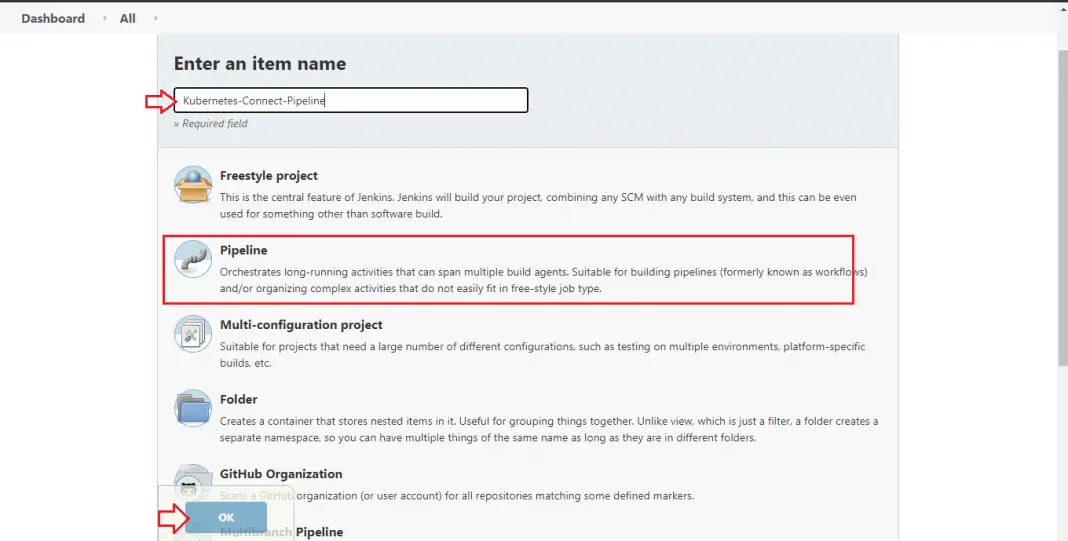The image size is (1068, 541).
Task: Pick the Multi-configuration project title
Action: point(301,325)
